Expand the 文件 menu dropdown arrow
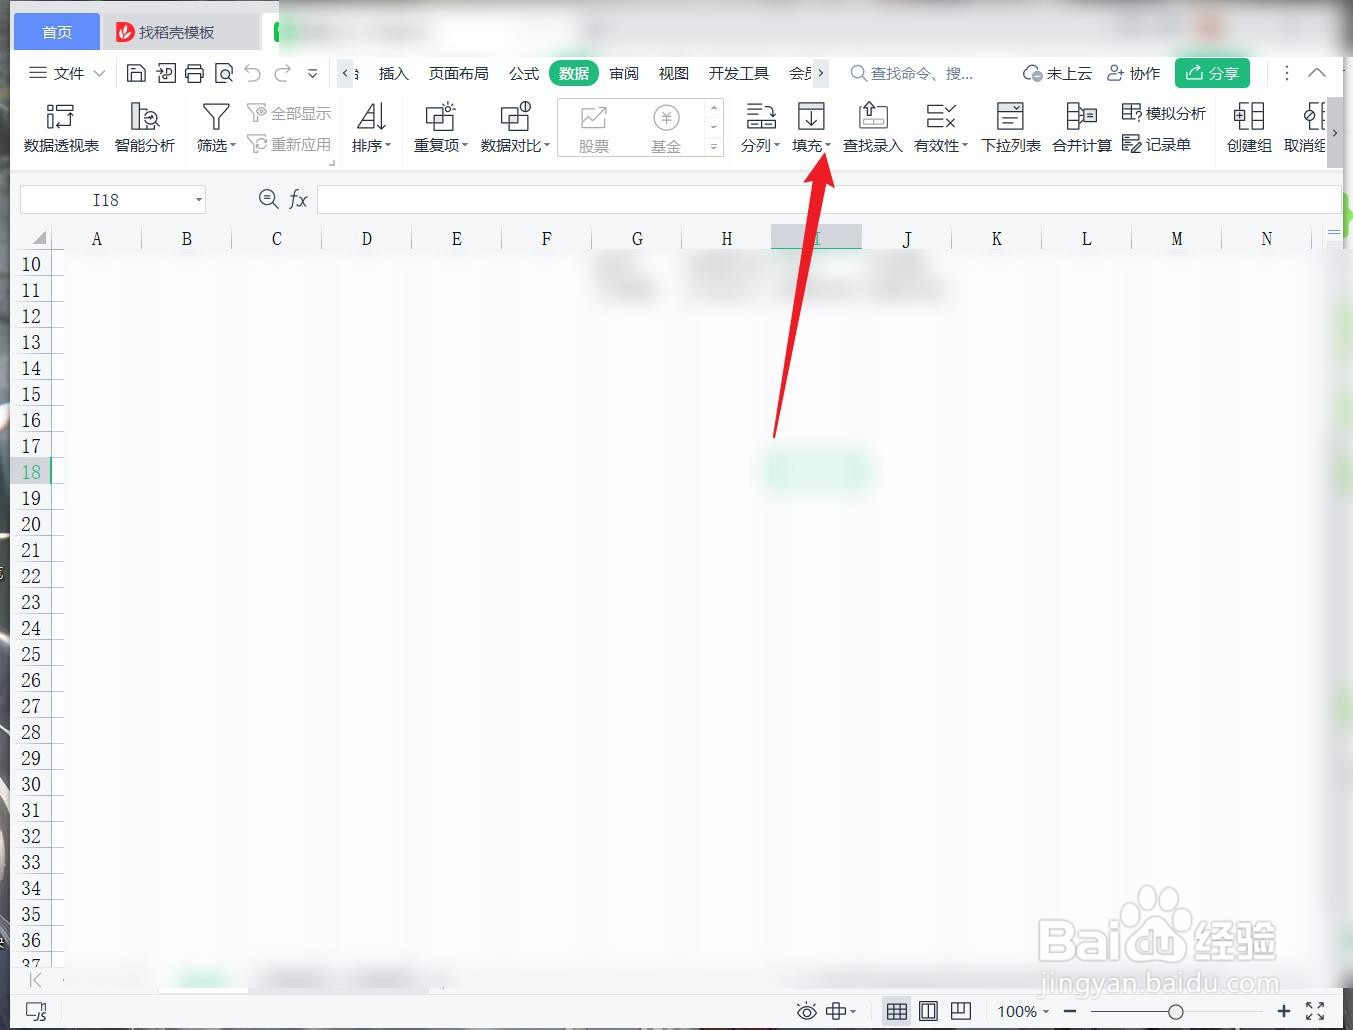The width and height of the screenshot is (1353, 1030). click(99, 73)
